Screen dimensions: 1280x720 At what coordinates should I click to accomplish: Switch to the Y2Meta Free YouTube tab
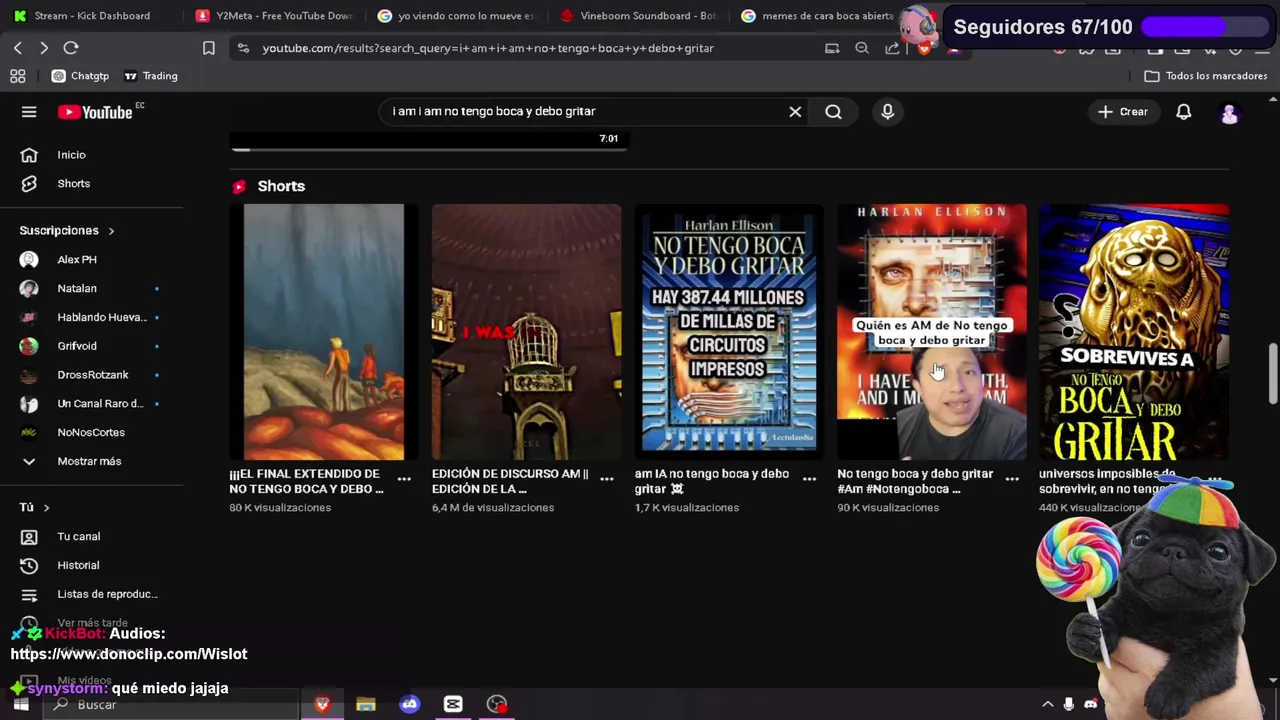tap(276, 16)
